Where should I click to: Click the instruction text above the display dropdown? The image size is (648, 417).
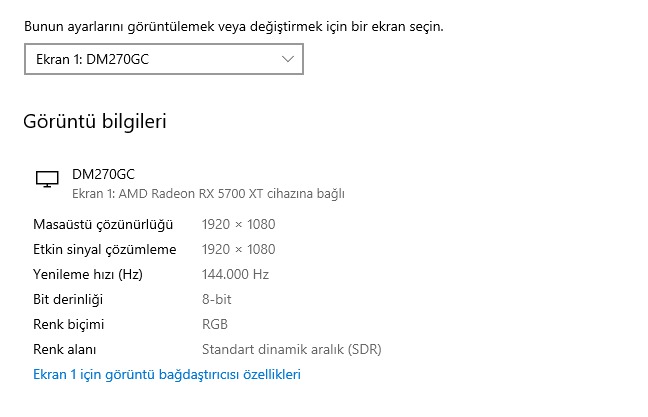(233, 26)
